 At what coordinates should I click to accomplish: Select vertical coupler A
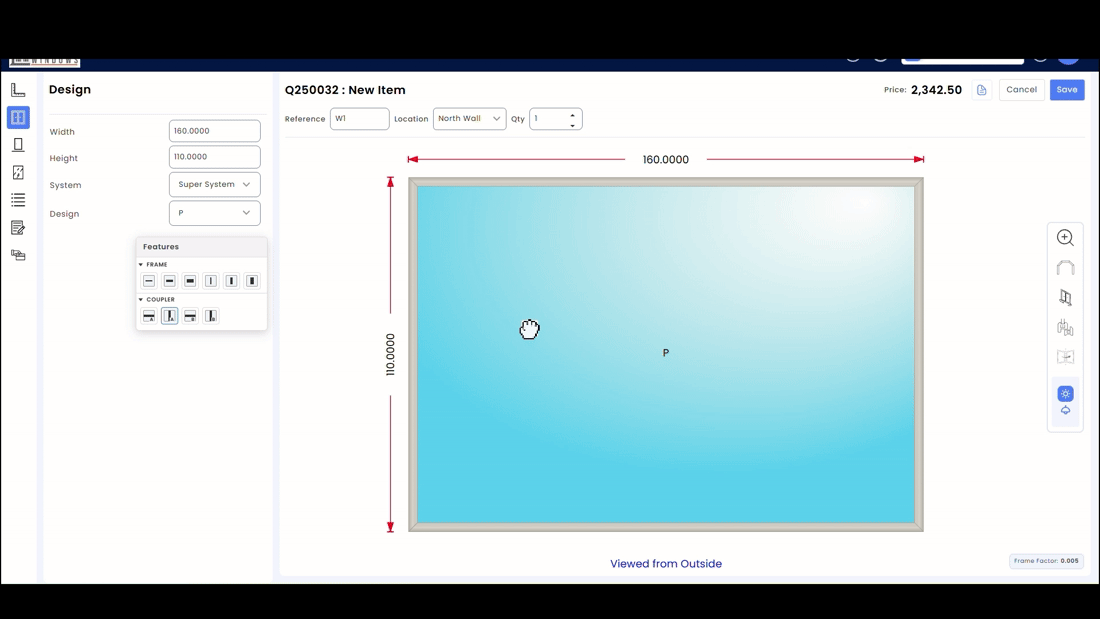point(169,316)
